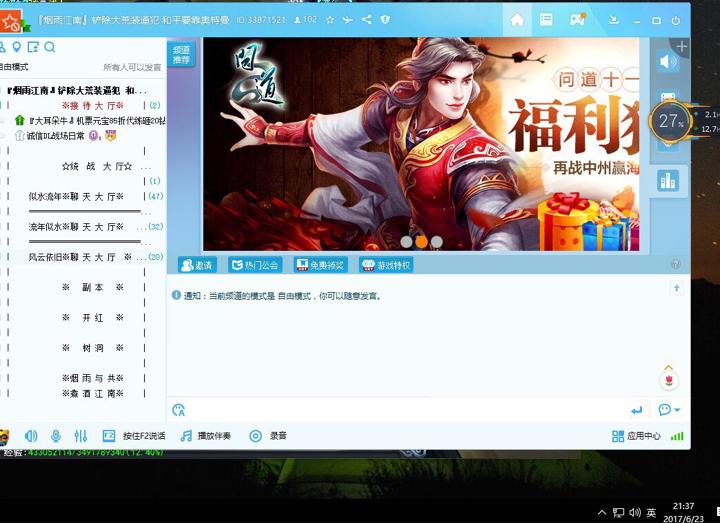Click the 自由模式 mode label
The width and height of the screenshot is (720, 523).
pos(14,67)
